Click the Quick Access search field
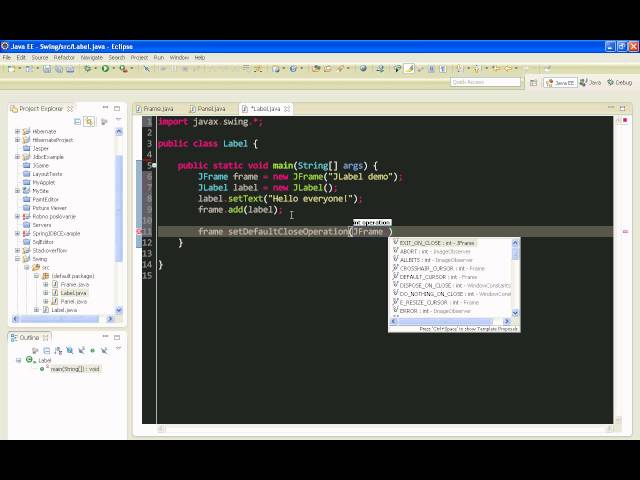The height and width of the screenshot is (480, 640). tap(485, 82)
